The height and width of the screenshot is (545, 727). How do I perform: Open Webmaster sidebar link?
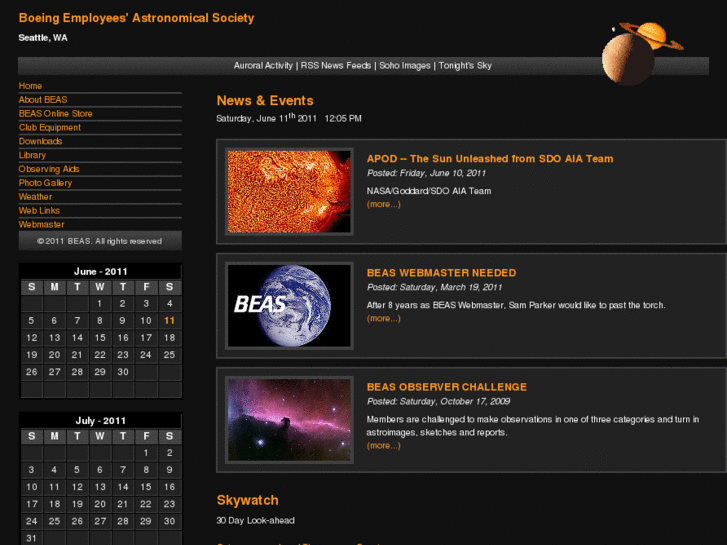point(41,224)
